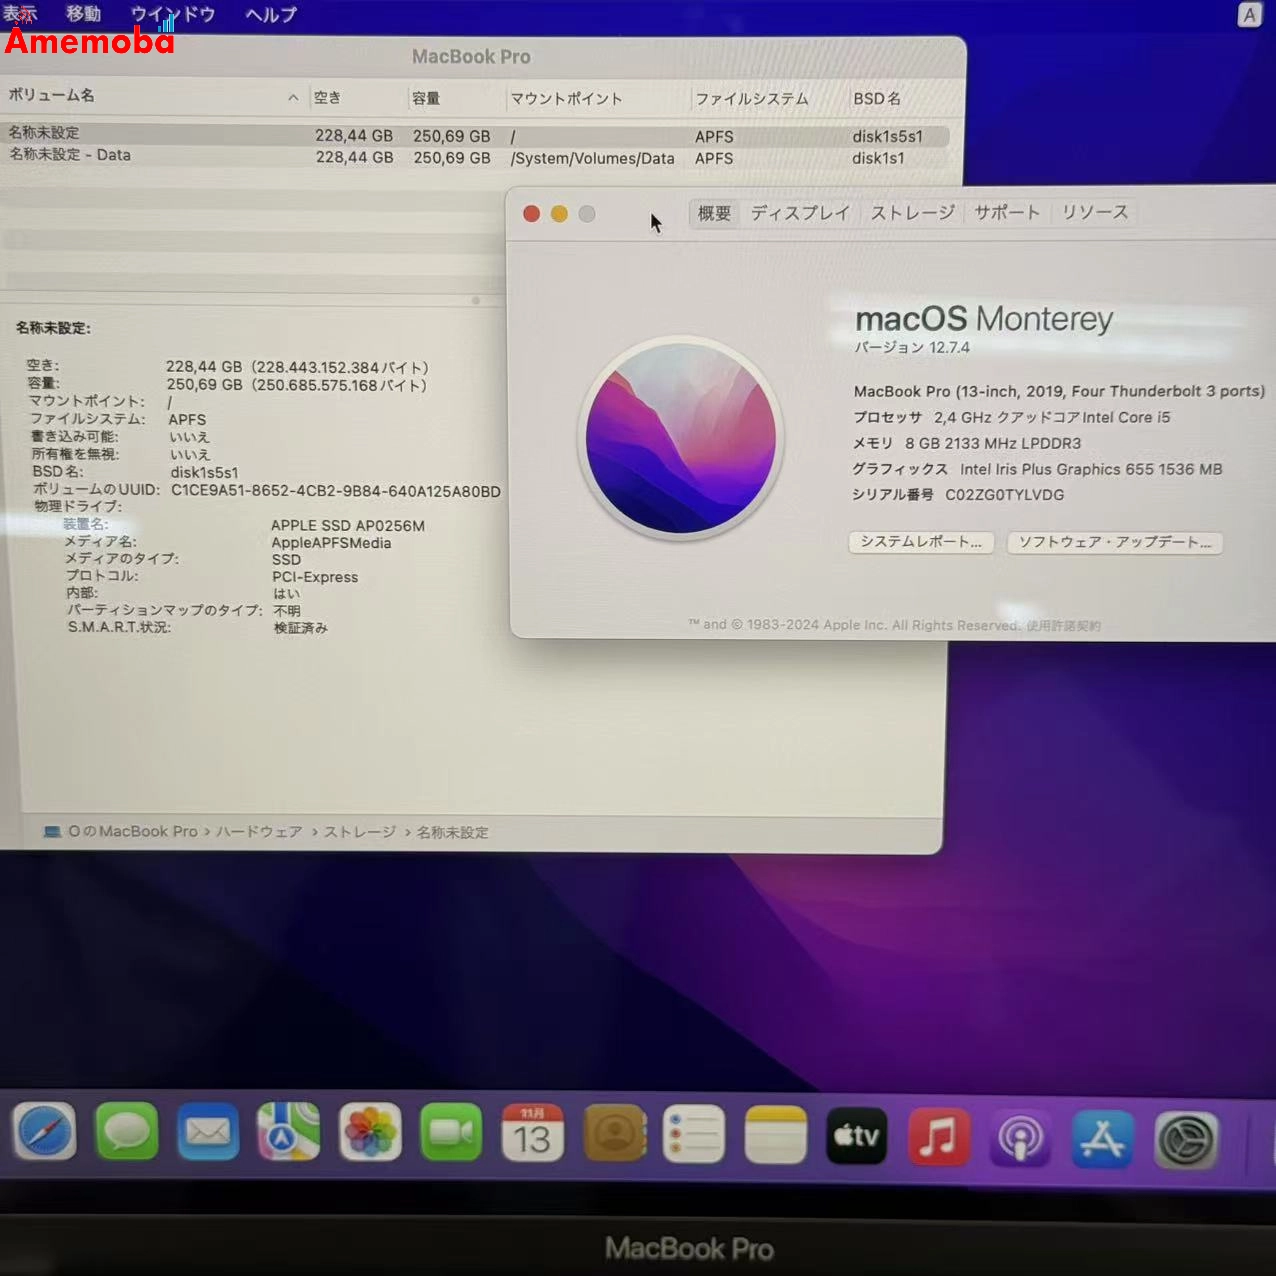This screenshot has width=1276, height=1276.
Task: Open the Music app in the Dock
Action: pos(938,1133)
